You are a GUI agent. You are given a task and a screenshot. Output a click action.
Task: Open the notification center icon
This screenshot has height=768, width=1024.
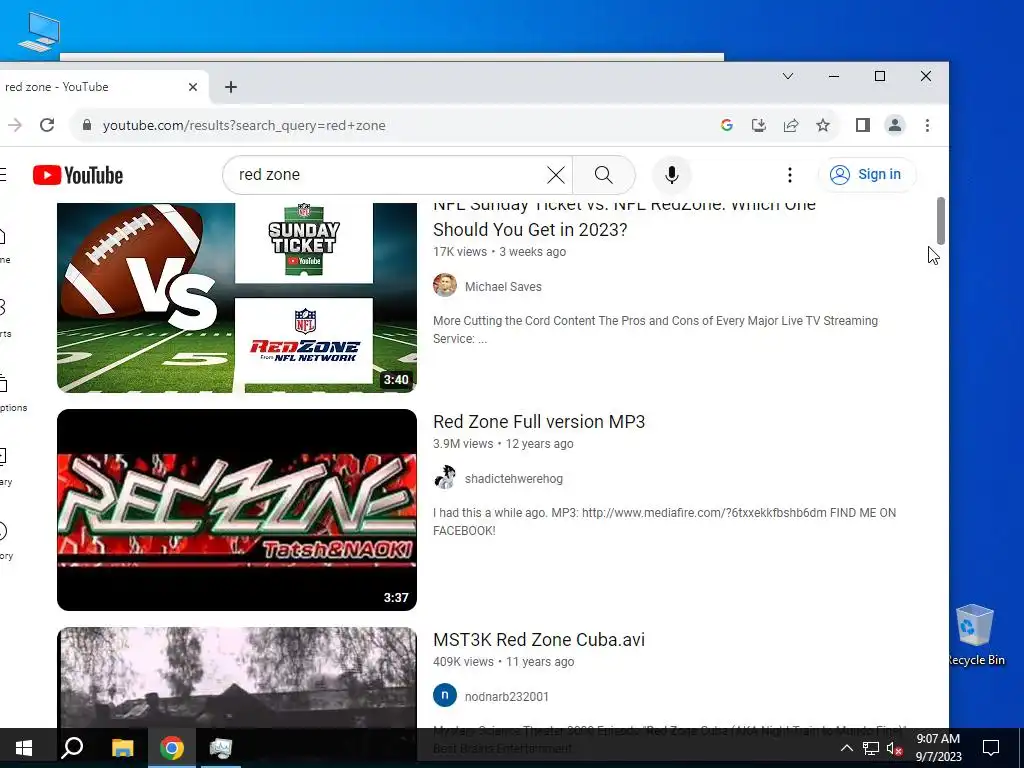coord(991,748)
